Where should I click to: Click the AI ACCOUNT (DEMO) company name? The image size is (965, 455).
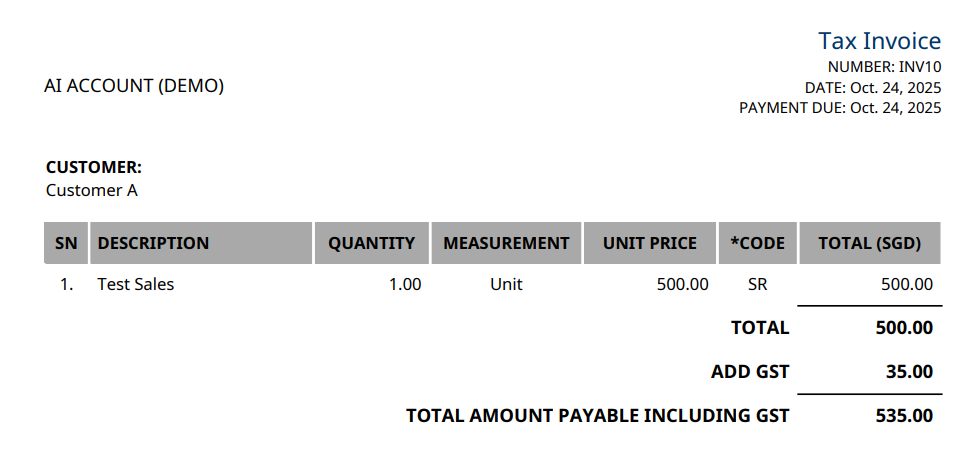134,86
